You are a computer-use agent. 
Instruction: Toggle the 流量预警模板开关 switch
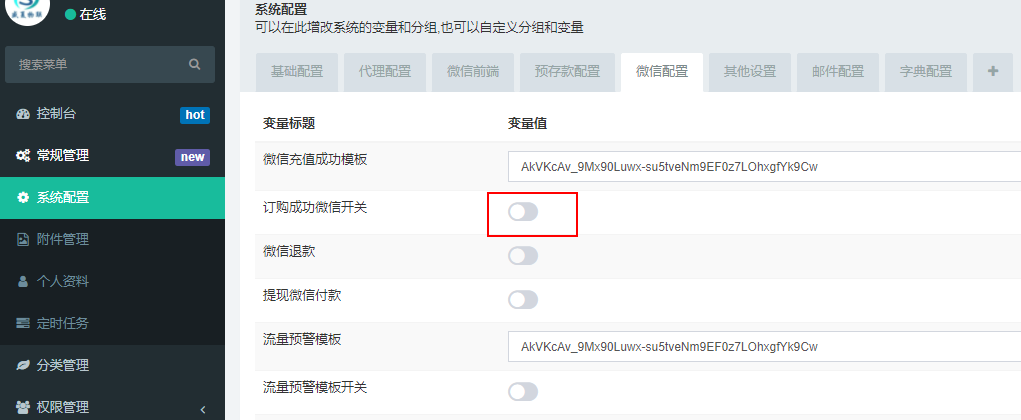coord(523,391)
